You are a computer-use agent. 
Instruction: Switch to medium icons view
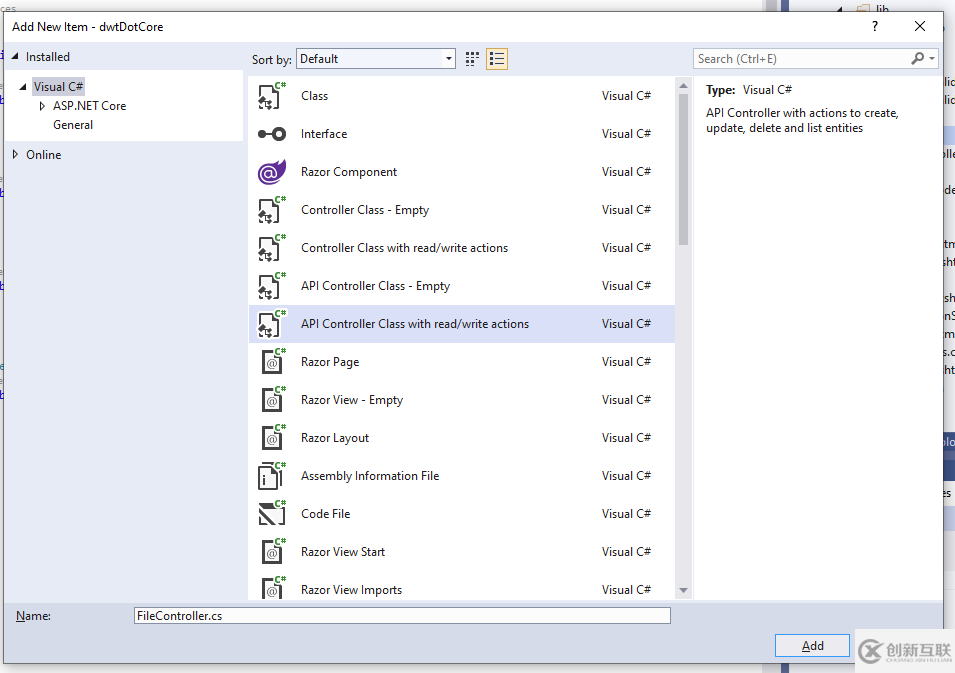pos(472,59)
